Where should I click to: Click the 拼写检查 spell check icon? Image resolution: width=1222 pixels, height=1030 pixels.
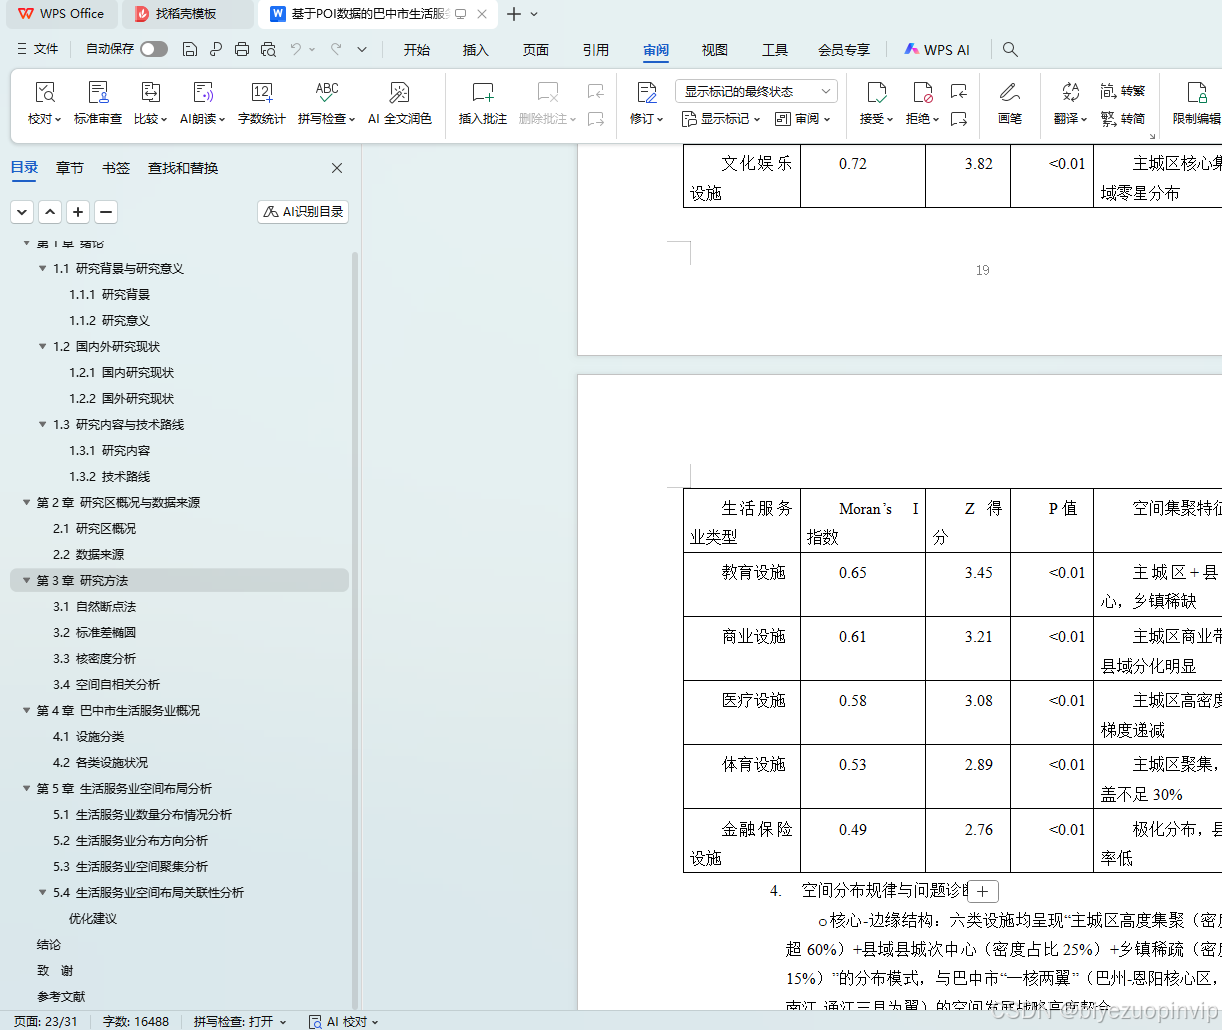click(x=327, y=93)
